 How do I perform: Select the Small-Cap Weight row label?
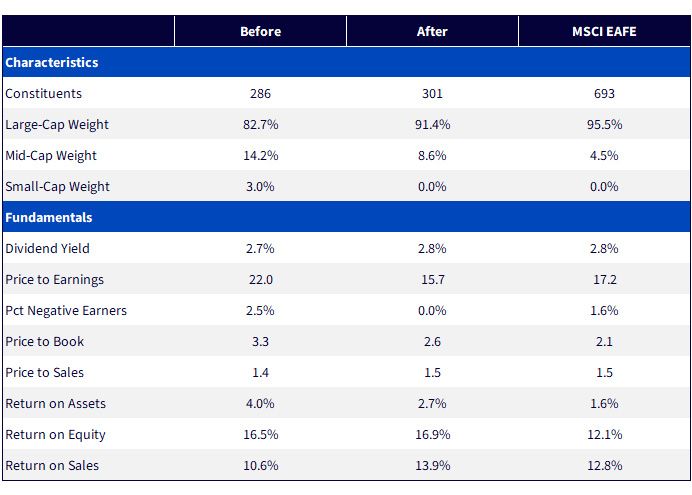57,187
